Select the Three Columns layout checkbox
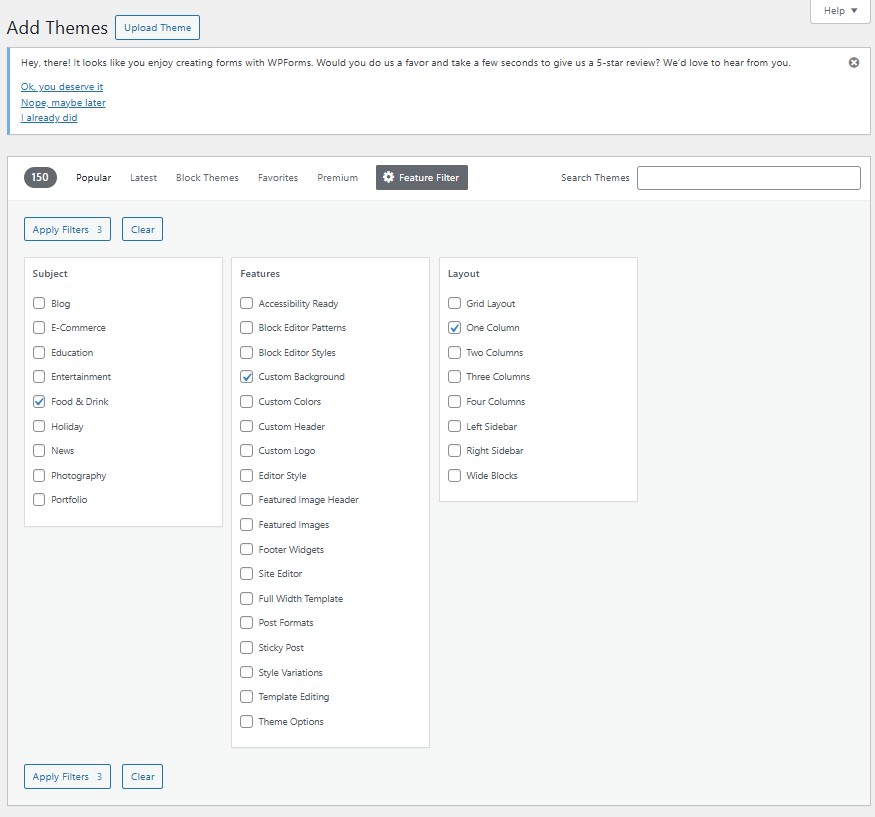 point(454,376)
